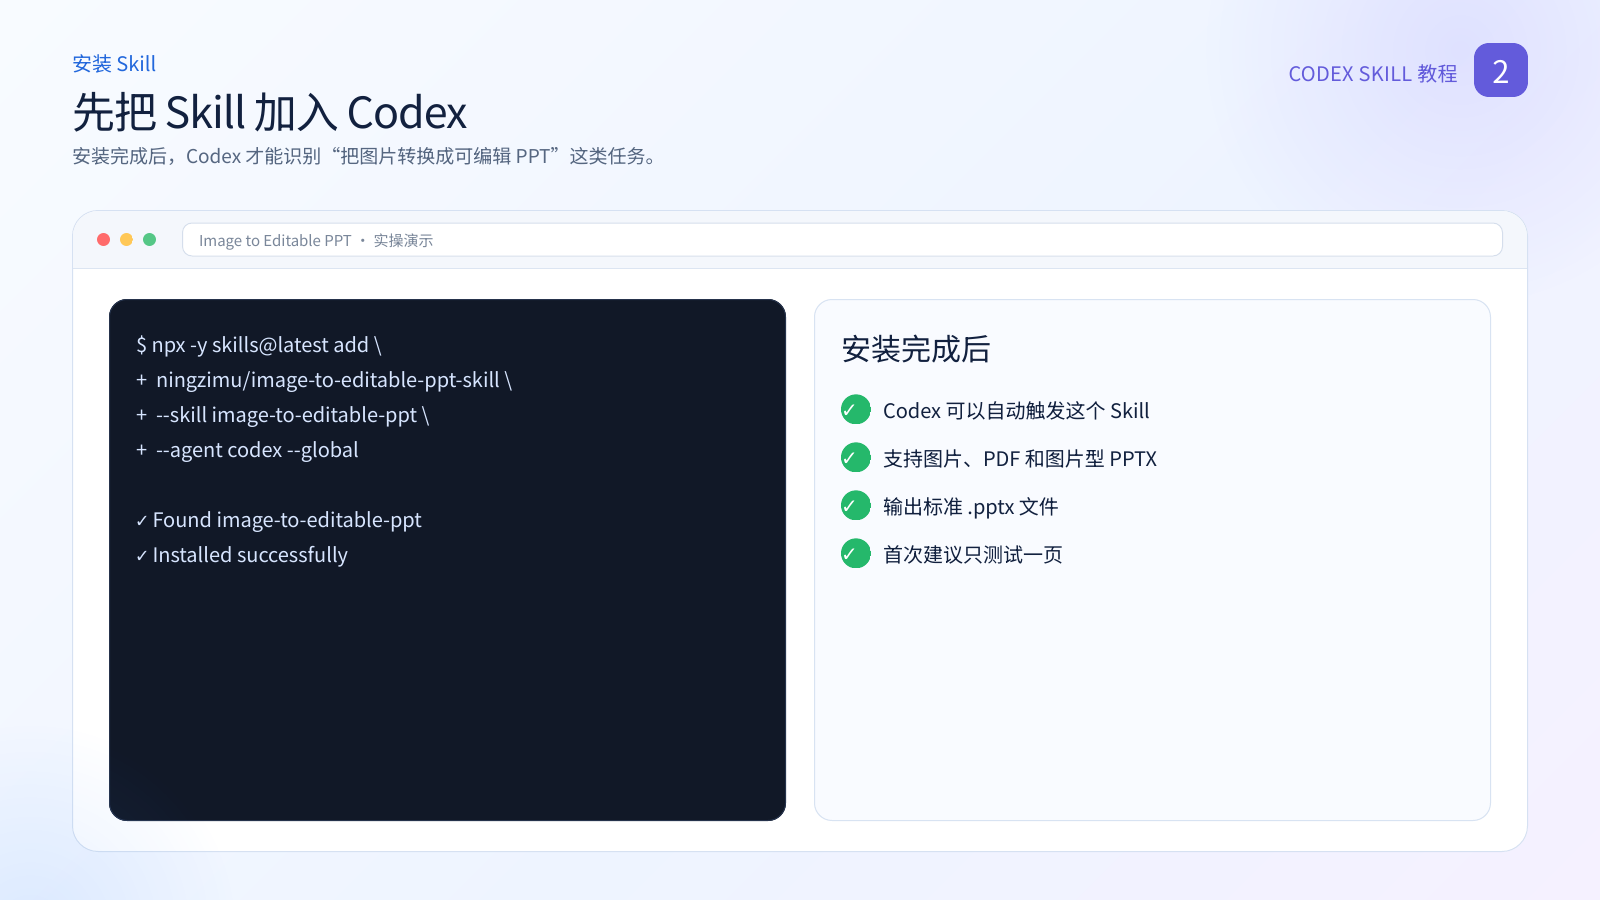Click the line "+ --agent codex --global"
The image size is (1600, 900).
pos(247,450)
